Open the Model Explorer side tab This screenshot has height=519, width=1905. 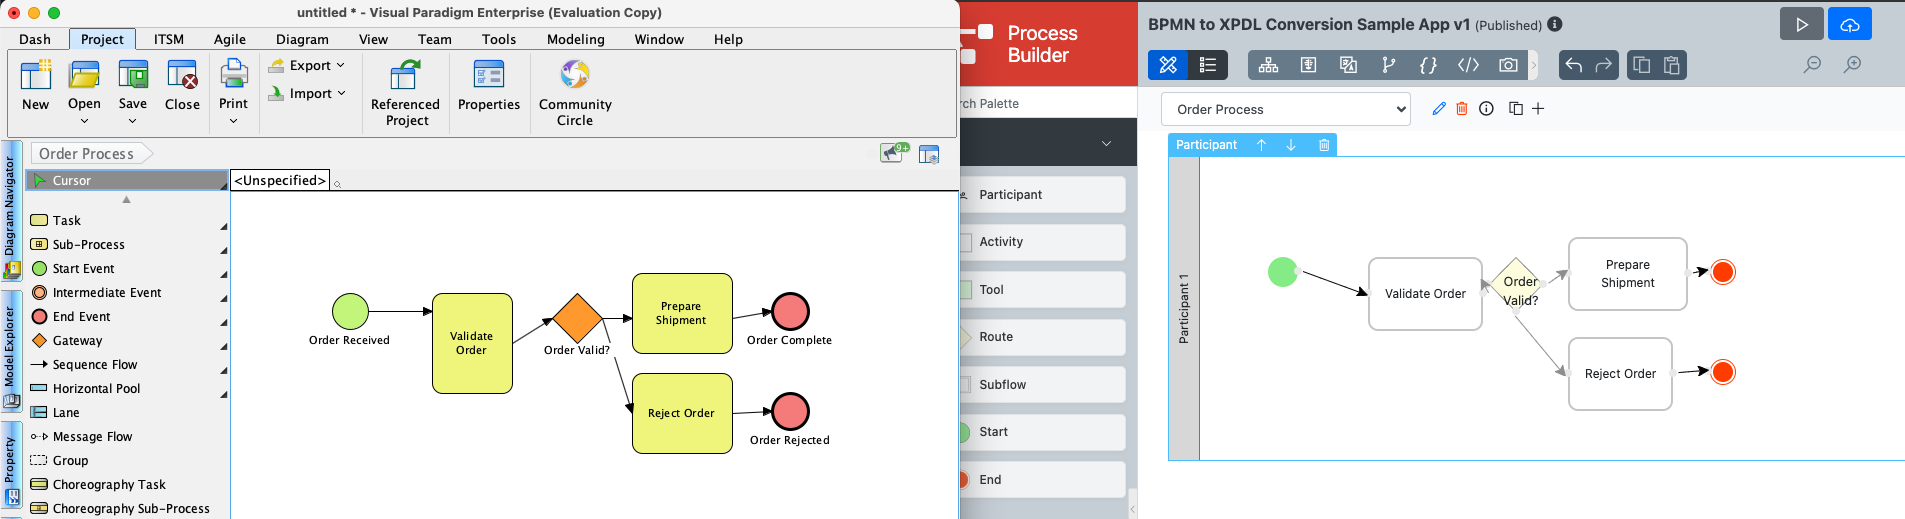tap(11, 352)
